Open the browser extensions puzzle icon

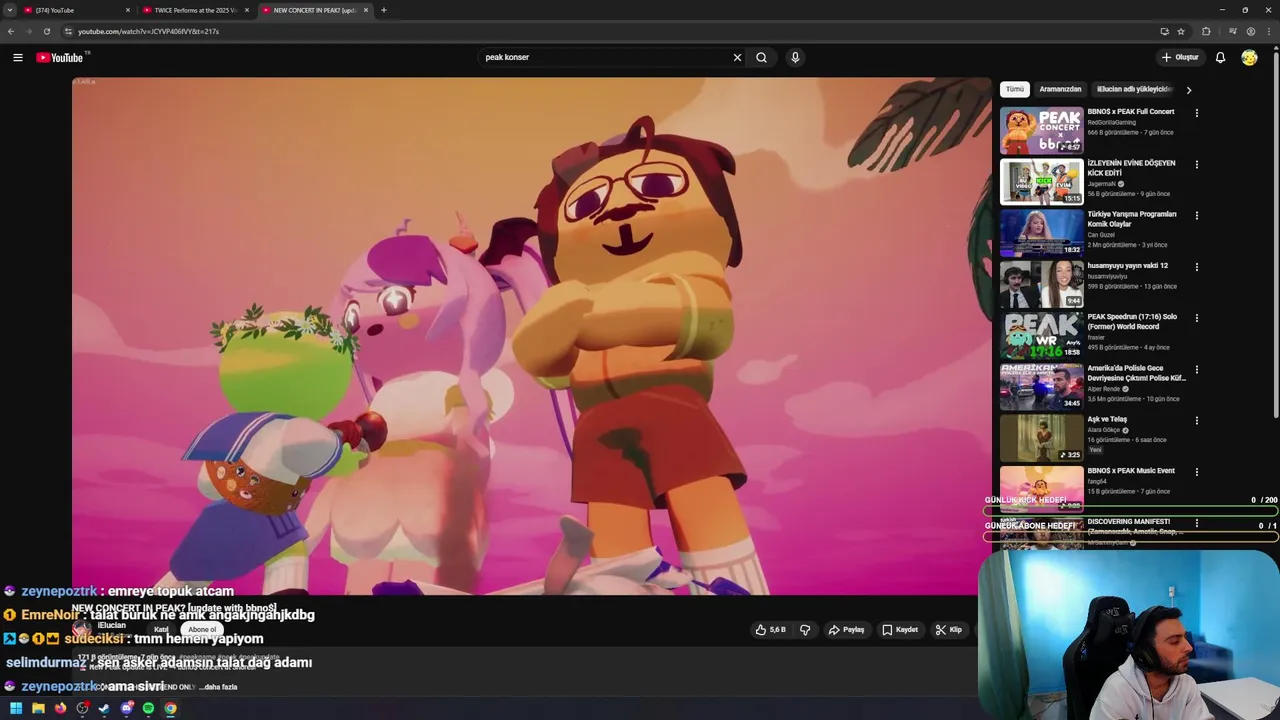pos(1206,31)
